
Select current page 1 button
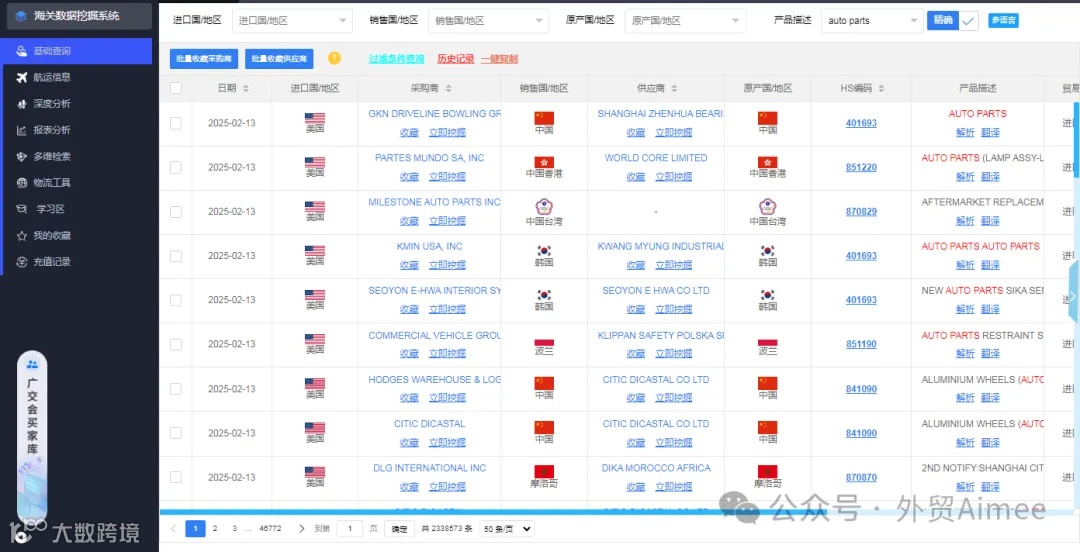(x=196, y=529)
